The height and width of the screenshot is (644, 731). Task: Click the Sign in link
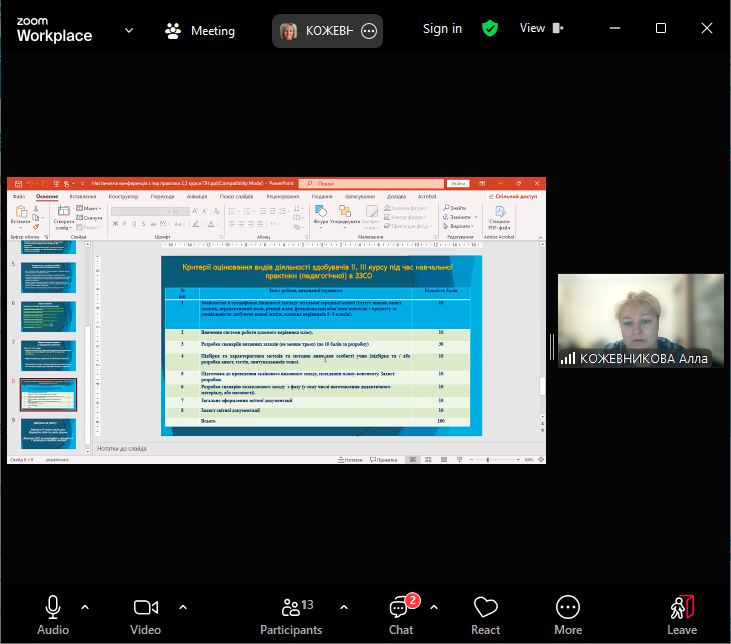[442, 29]
